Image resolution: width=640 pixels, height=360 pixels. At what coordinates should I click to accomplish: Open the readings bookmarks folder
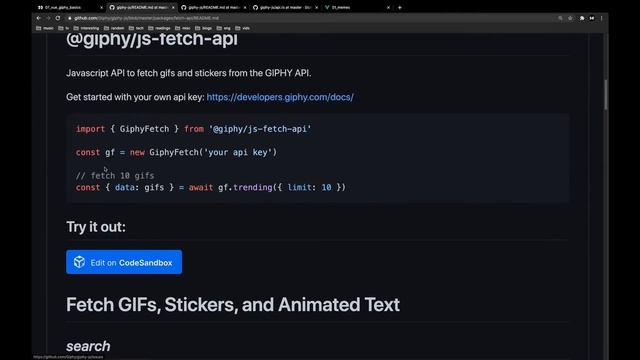(159, 28)
